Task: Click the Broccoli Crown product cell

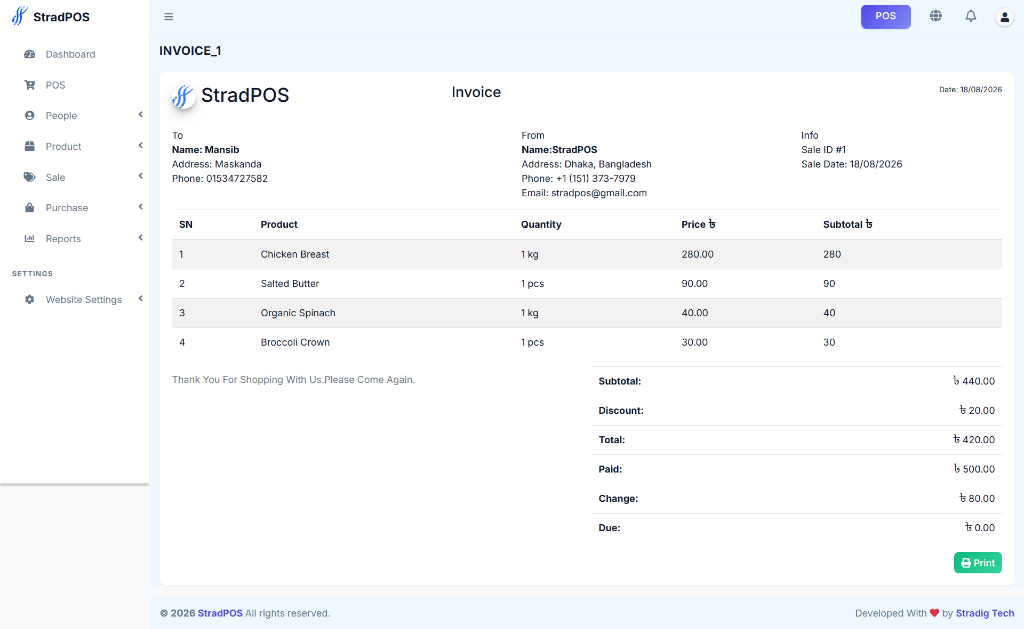Action: point(295,342)
